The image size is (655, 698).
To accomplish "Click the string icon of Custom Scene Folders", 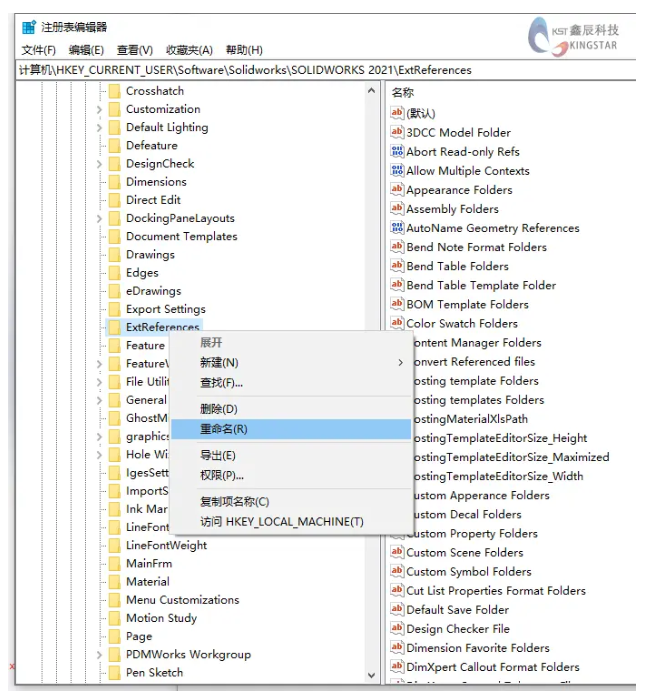I will (x=397, y=552).
